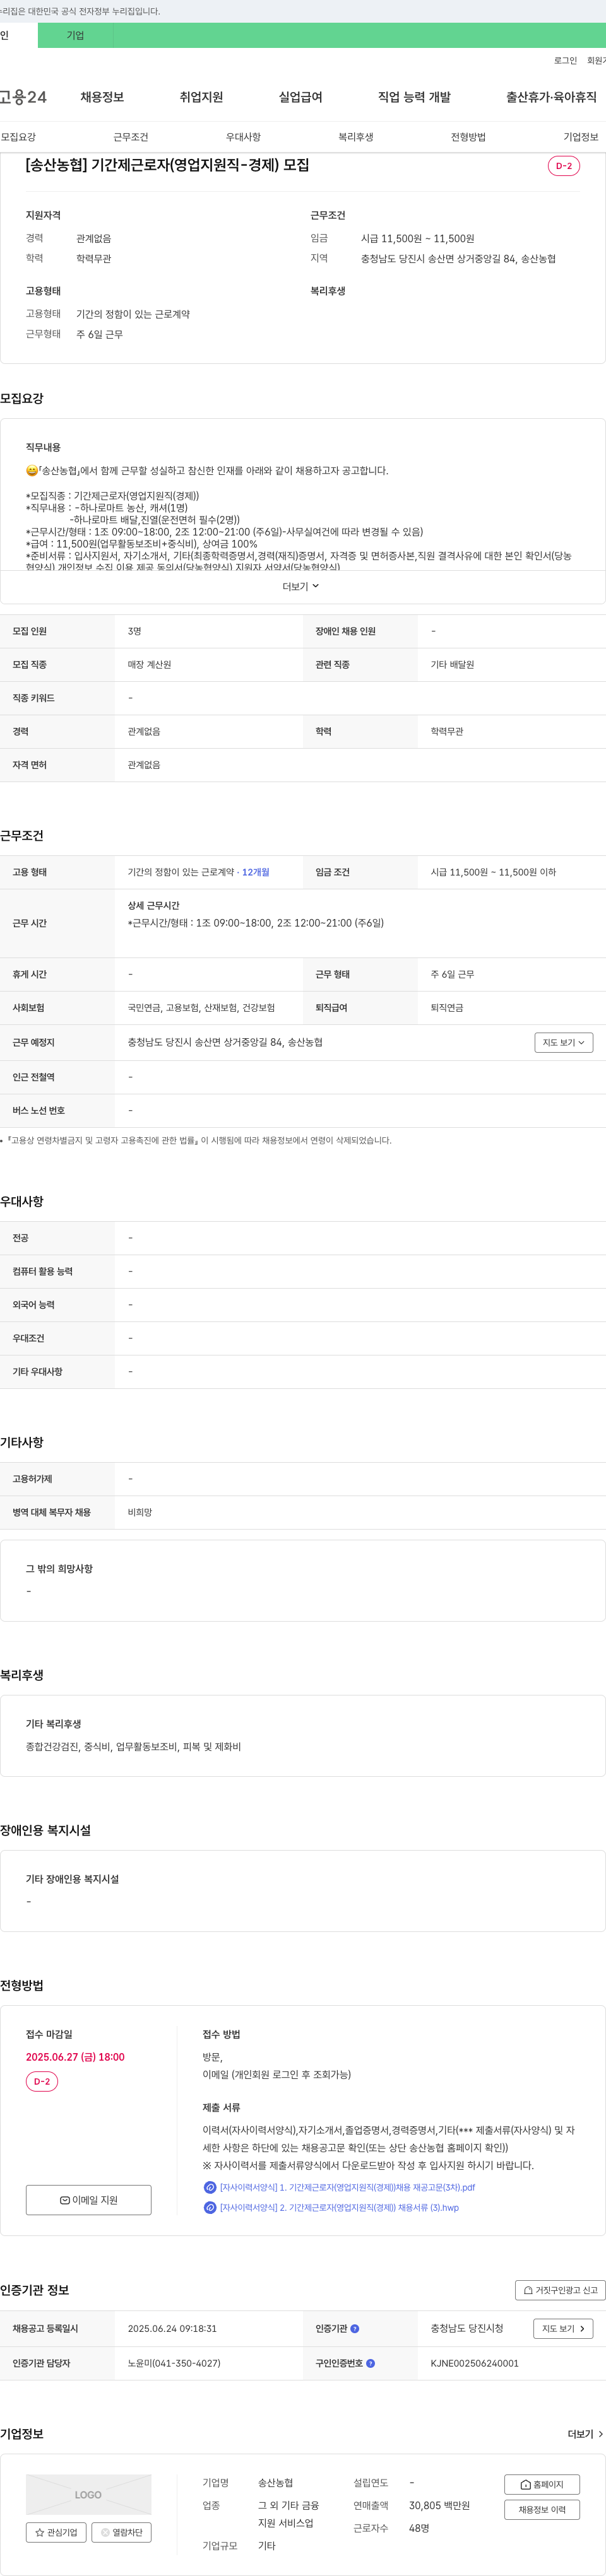The height and width of the screenshot is (2576, 606).
Task: Jump to 전형방법 section tab
Action: click(x=468, y=137)
